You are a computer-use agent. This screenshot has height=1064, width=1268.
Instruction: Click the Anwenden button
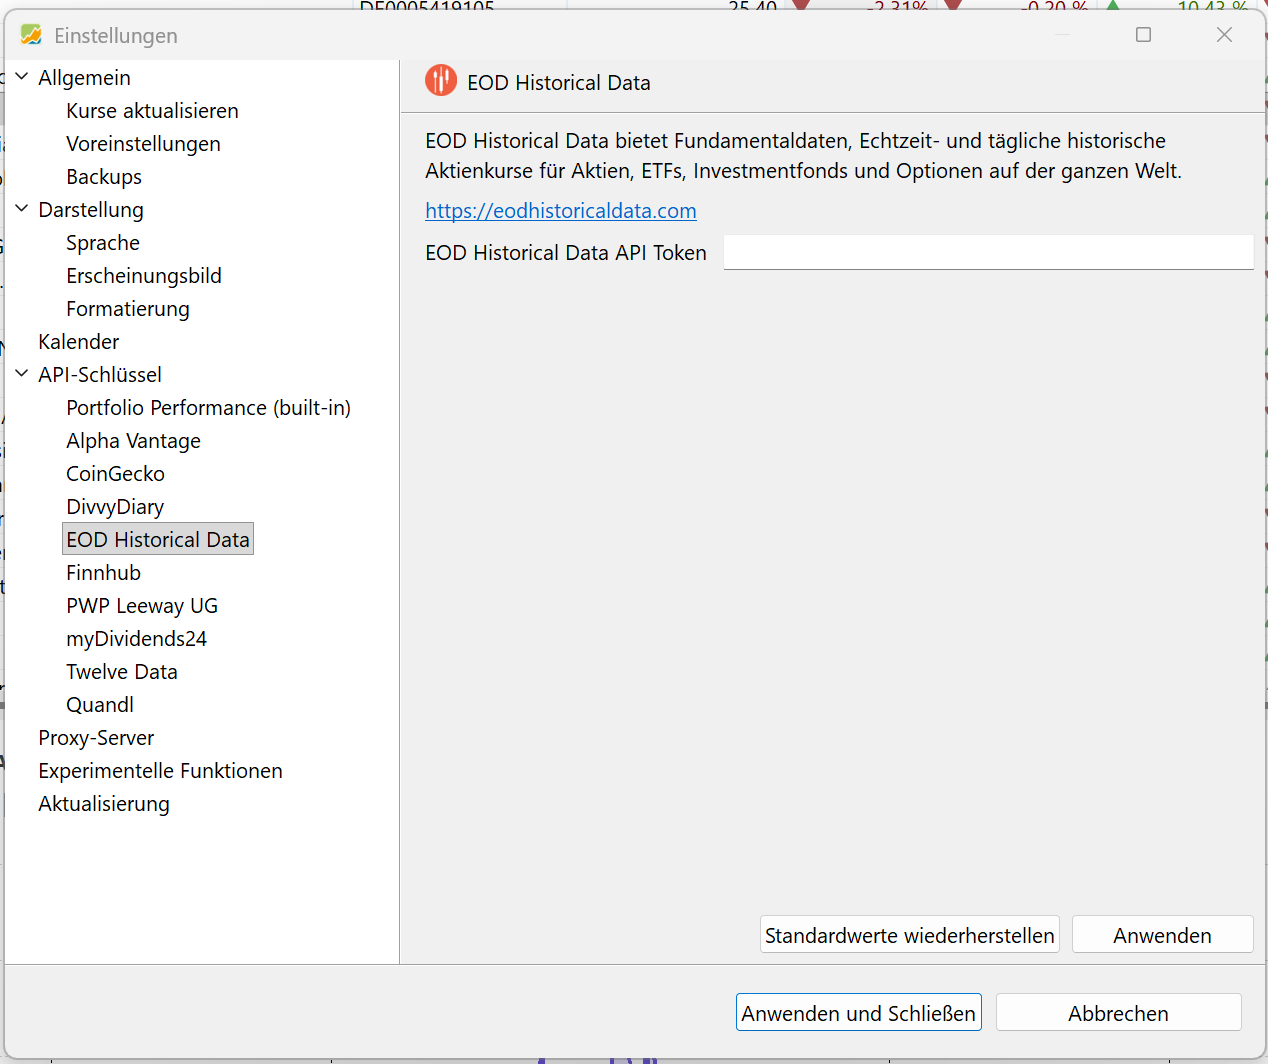pos(1161,935)
